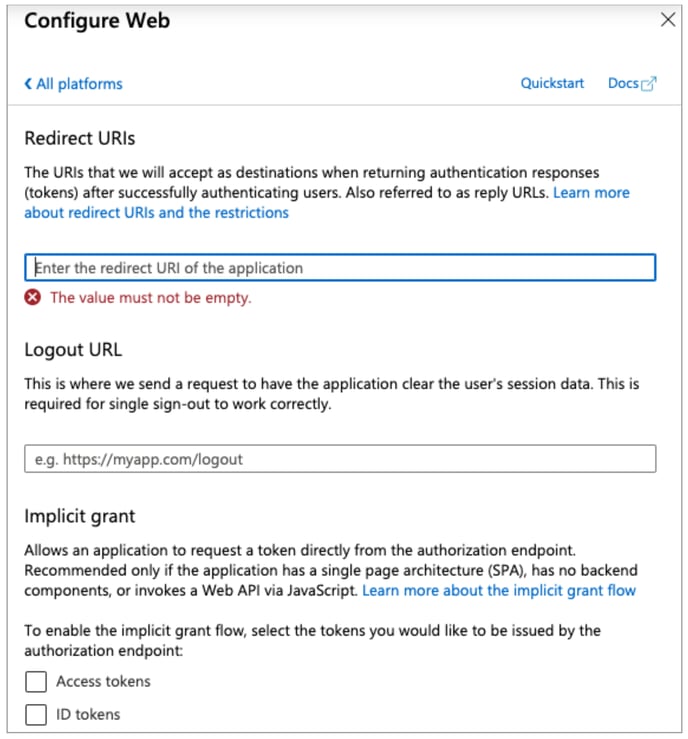Screen dimensions: 688x739
Task: Click the back chevron beside All platforms
Action: (28, 84)
